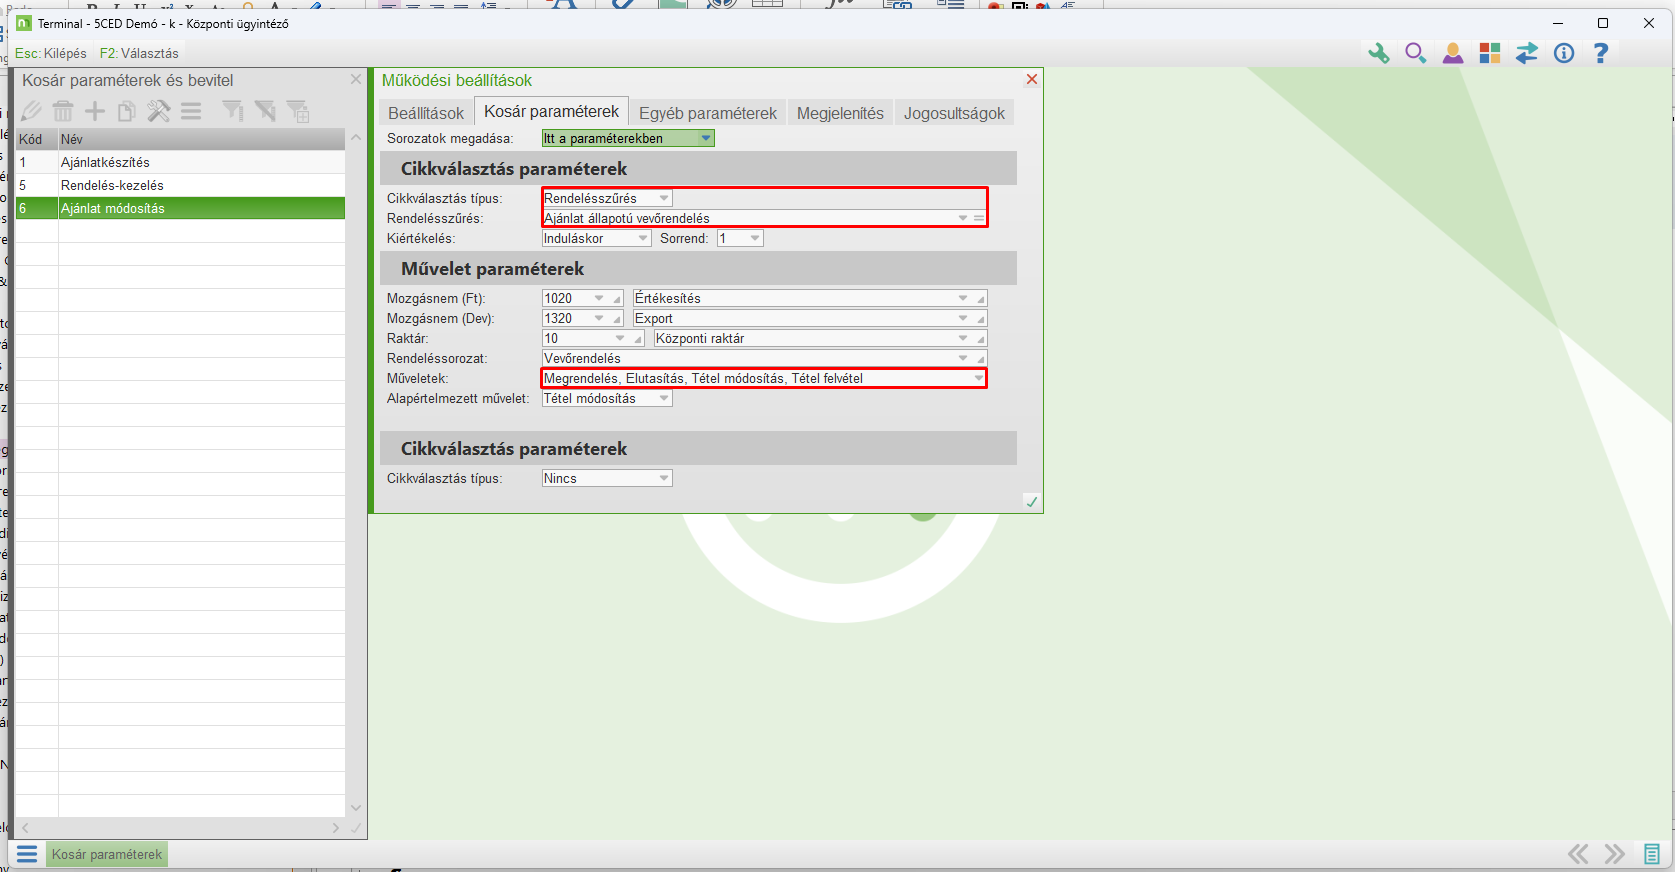The height and width of the screenshot is (872, 1675).
Task: Click the crossed-out funnel clear filter icon
Action: click(265, 111)
